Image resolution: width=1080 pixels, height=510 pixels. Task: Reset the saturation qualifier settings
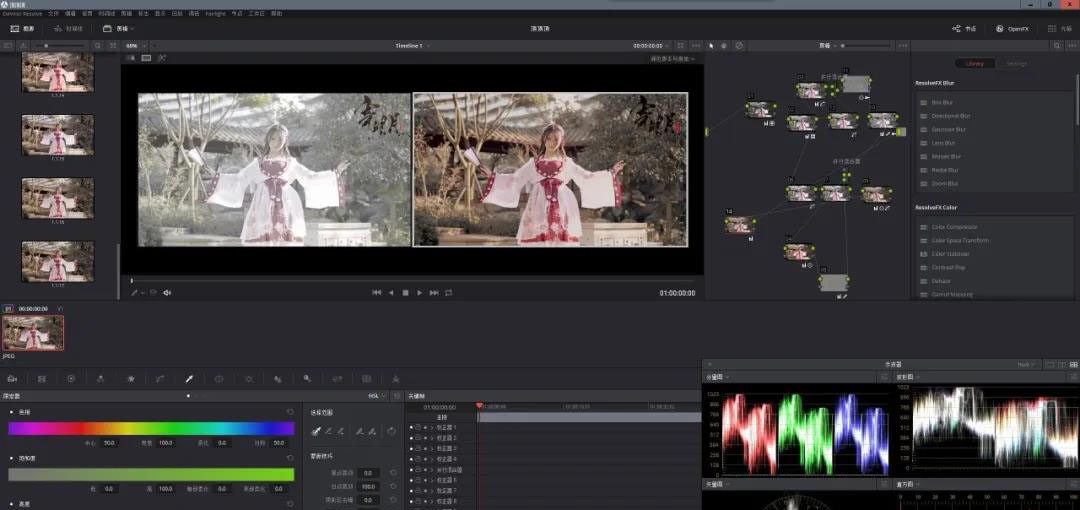click(x=290, y=458)
